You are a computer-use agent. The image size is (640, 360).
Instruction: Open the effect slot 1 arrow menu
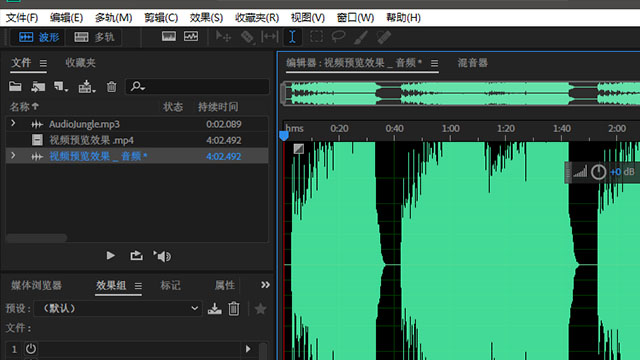[248, 349]
